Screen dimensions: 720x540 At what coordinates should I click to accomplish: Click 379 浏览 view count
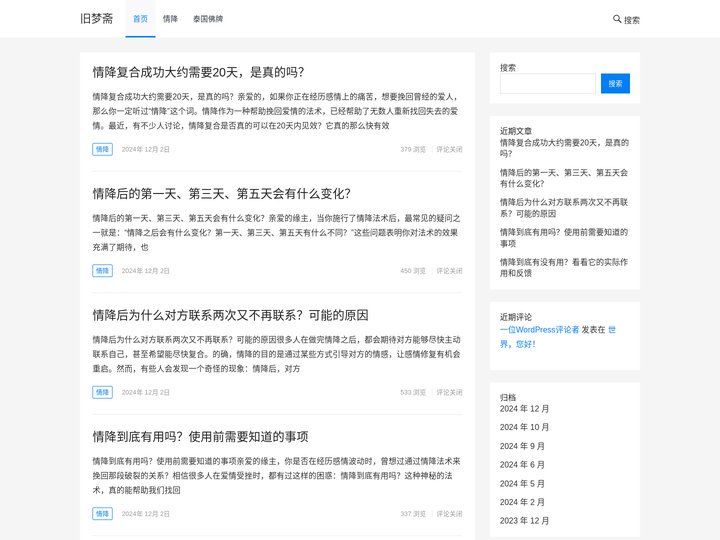click(x=413, y=149)
